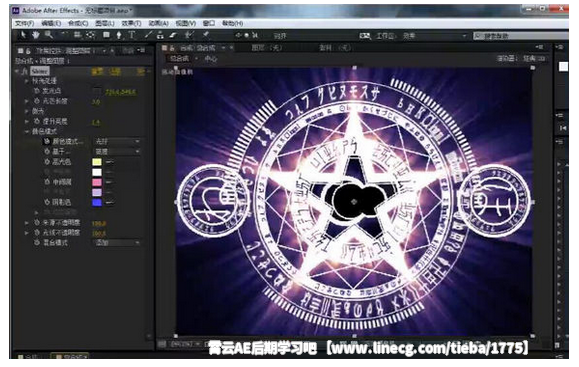Image resolution: width=579 pixels, height=367 pixels.
Task: Toggle the 中间调 stopwatch
Action: [47, 182]
